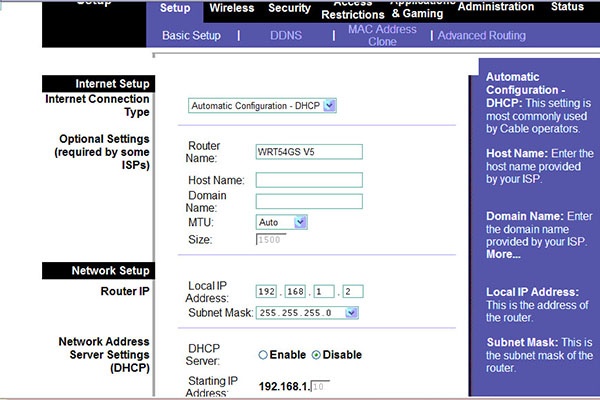Enable the DHCP Server radio button
The height and width of the screenshot is (400, 600).
(263, 355)
